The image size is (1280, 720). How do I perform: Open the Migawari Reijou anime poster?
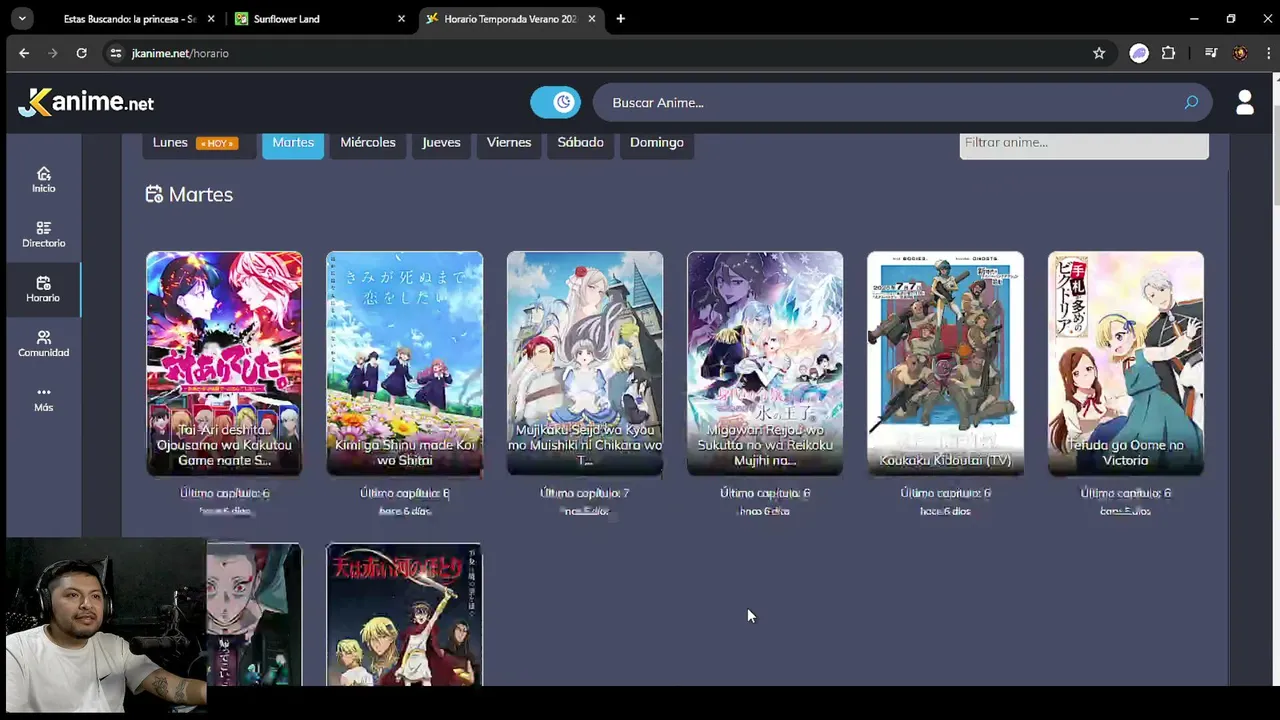point(765,363)
